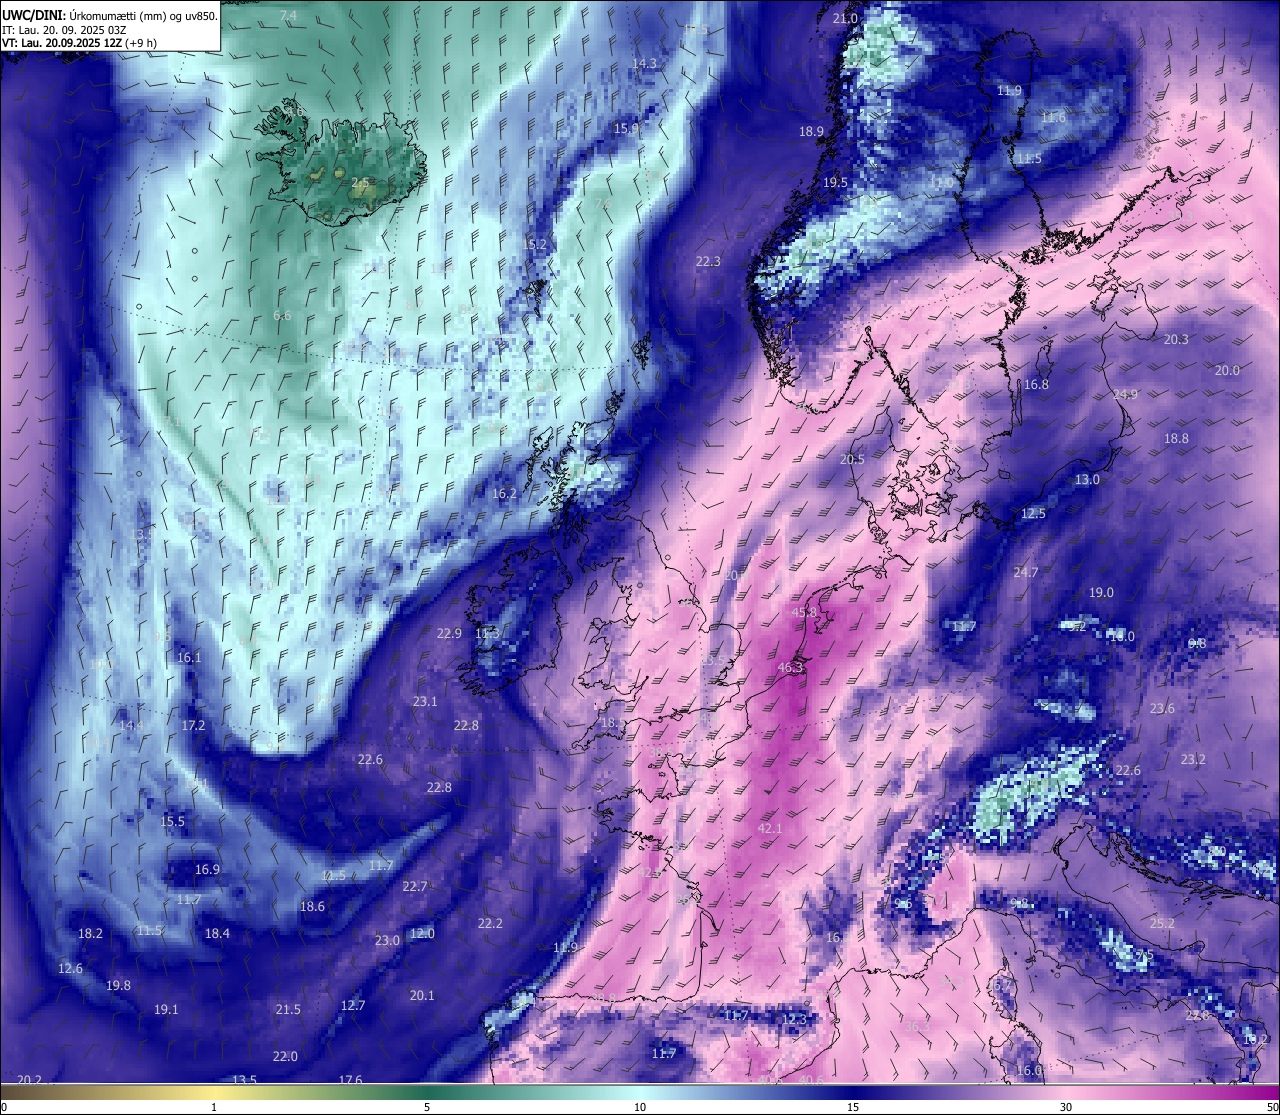The image size is (1280, 1115).
Task: Click the 18.8 value label
Action: click(1176, 438)
